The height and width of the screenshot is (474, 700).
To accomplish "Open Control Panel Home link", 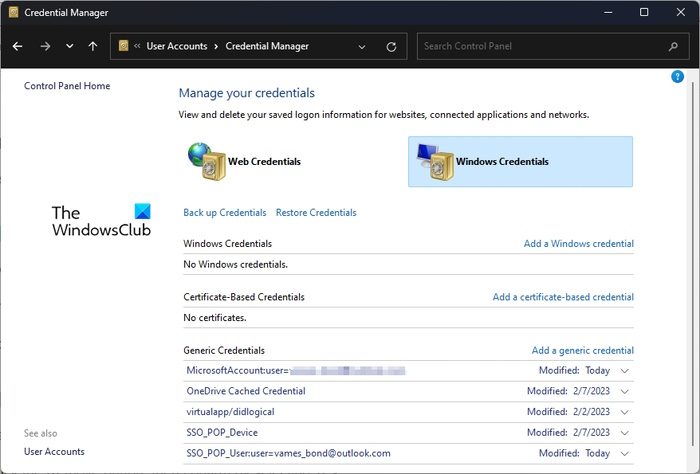I will [x=67, y=86].
